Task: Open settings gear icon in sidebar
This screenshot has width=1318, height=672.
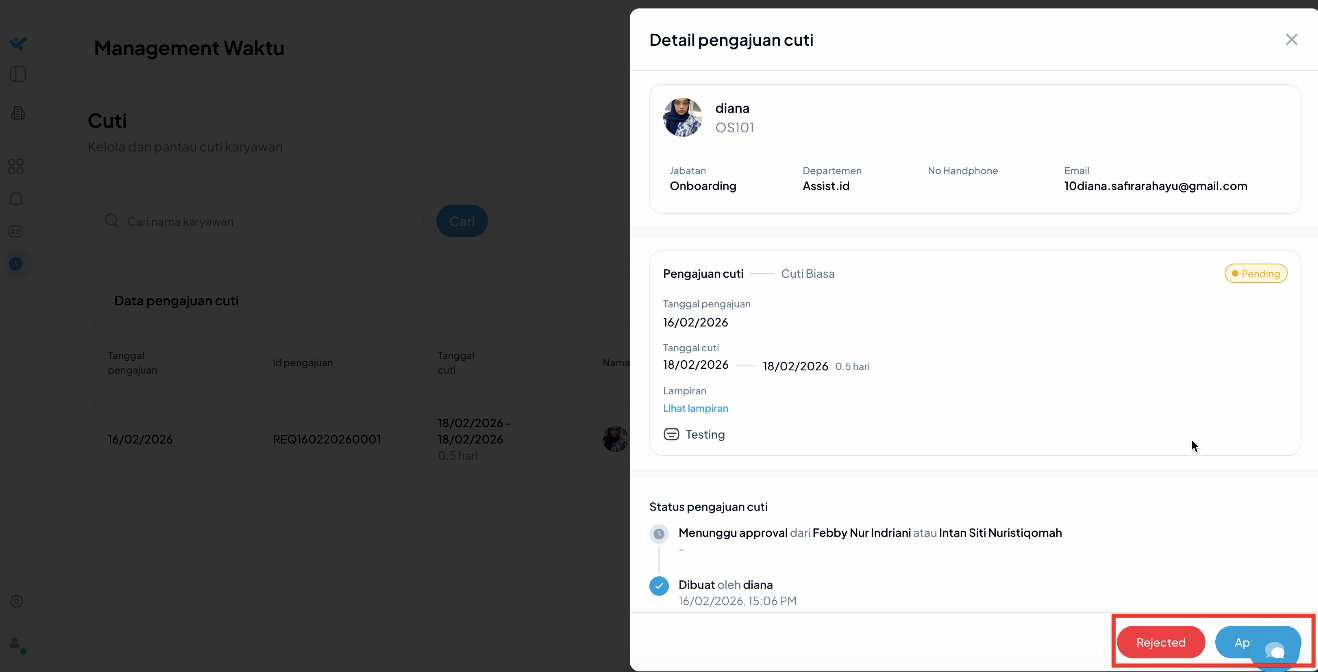Action: click(x=16, y=602)
